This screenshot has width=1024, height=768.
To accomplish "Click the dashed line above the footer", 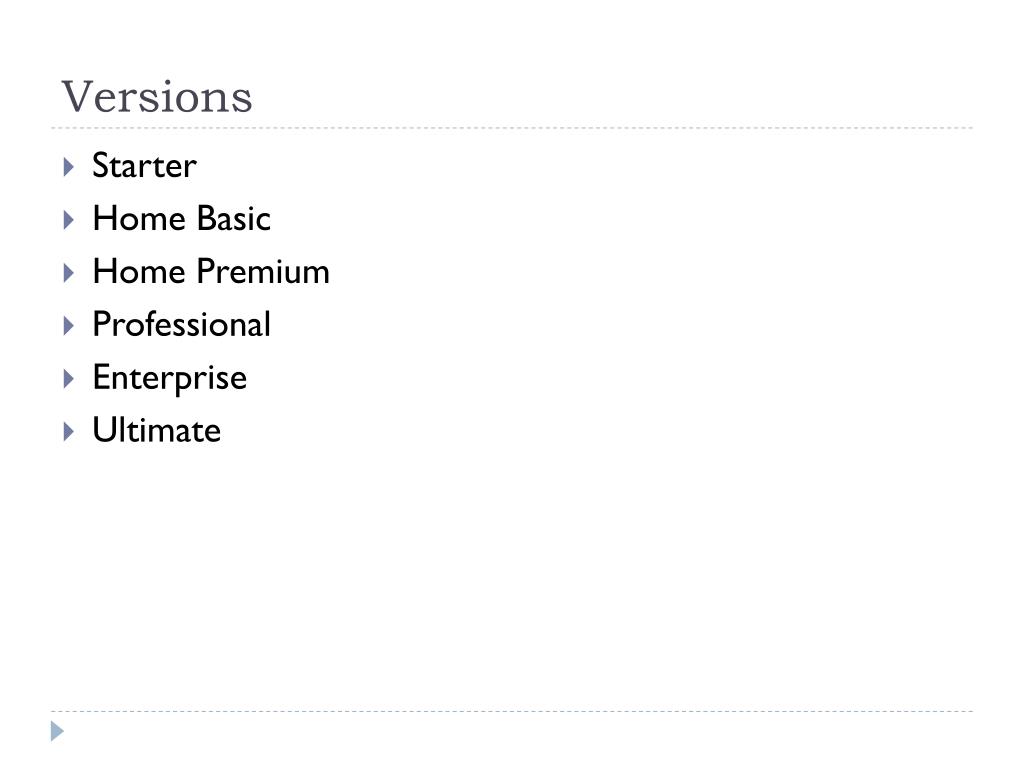I will tap(512, 711).
